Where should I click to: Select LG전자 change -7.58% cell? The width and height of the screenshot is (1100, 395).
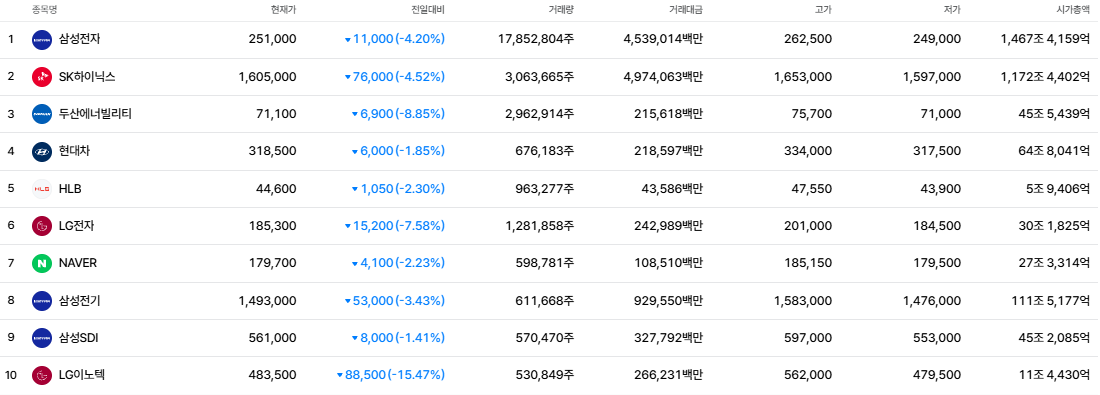(x=394, y=226)
